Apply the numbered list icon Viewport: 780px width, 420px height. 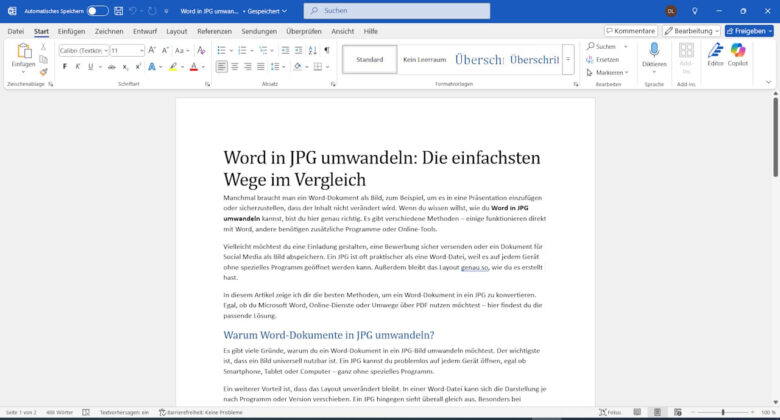(242, 50)
